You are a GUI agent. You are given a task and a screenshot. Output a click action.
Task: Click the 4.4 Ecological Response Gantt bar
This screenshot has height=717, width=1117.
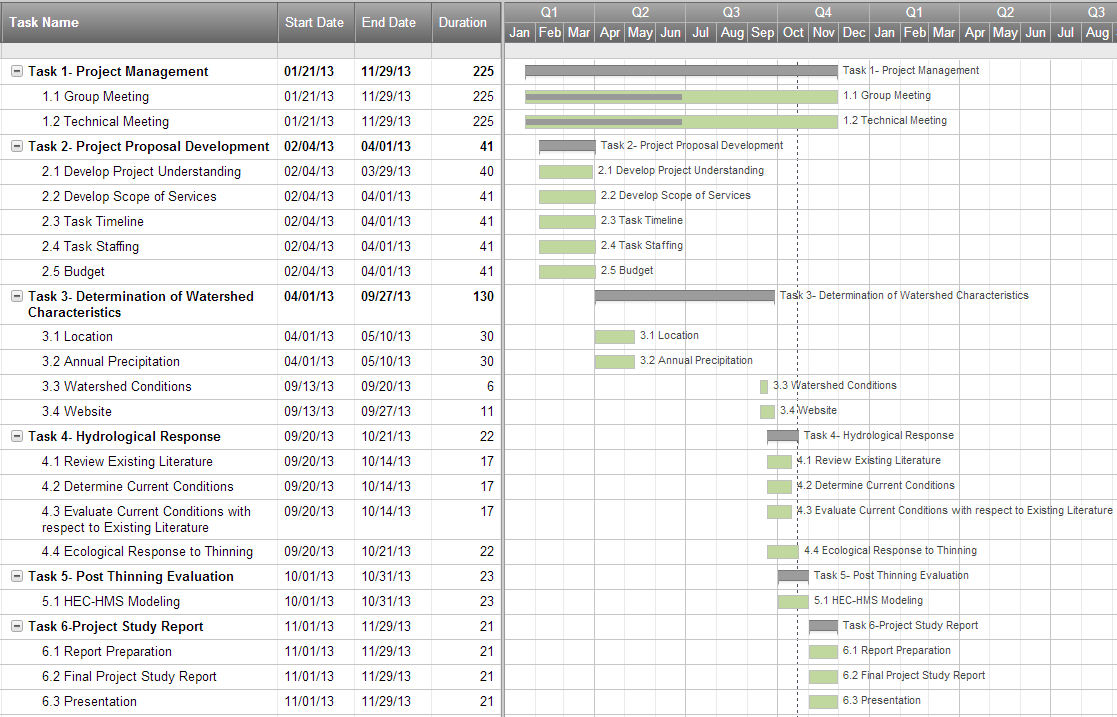[783, 552]
